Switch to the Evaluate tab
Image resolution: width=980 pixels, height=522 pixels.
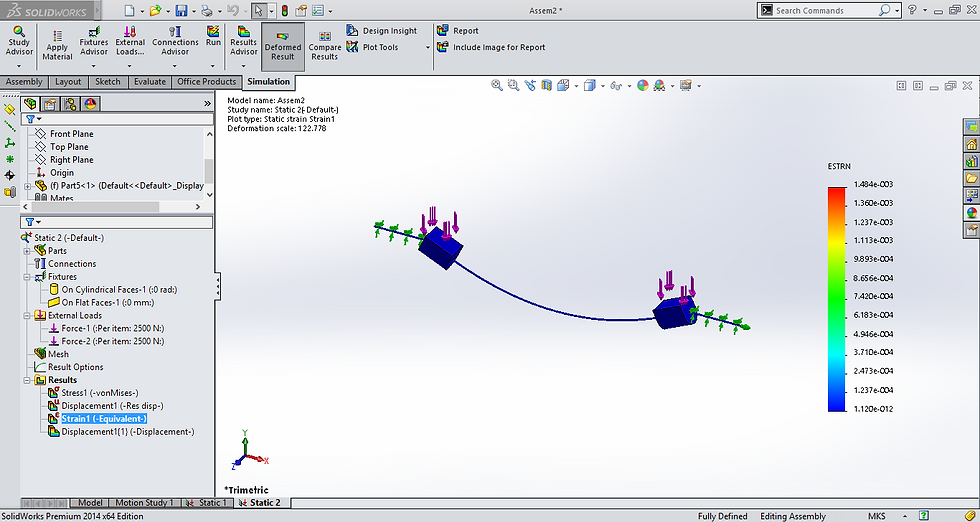[150, 82]
